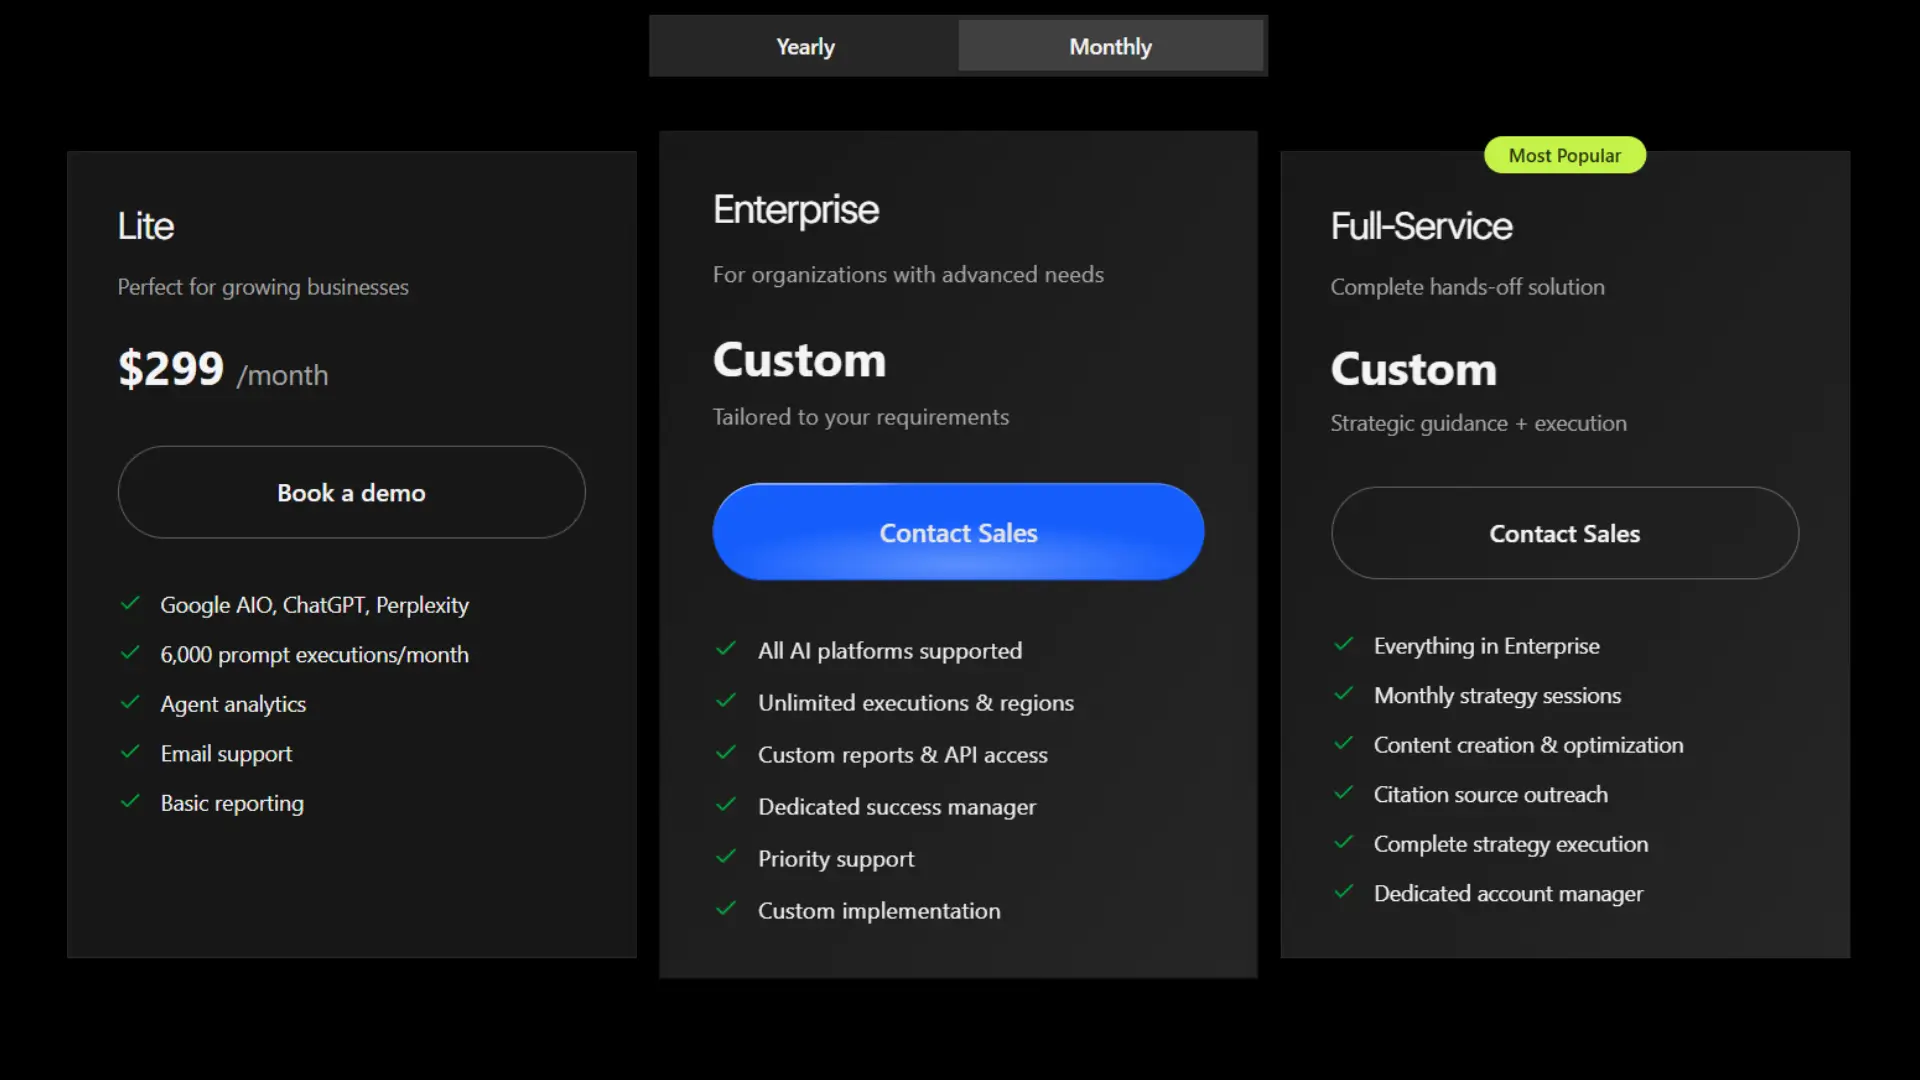Switch to Yearly billing

(x=804, y=46)
